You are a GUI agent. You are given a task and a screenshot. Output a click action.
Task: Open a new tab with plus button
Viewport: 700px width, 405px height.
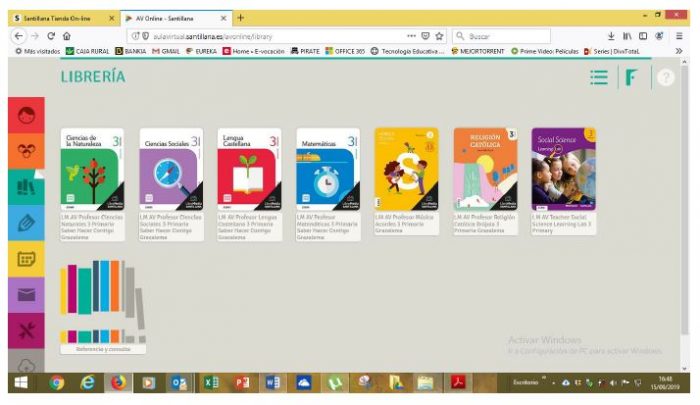click(241, 18)
